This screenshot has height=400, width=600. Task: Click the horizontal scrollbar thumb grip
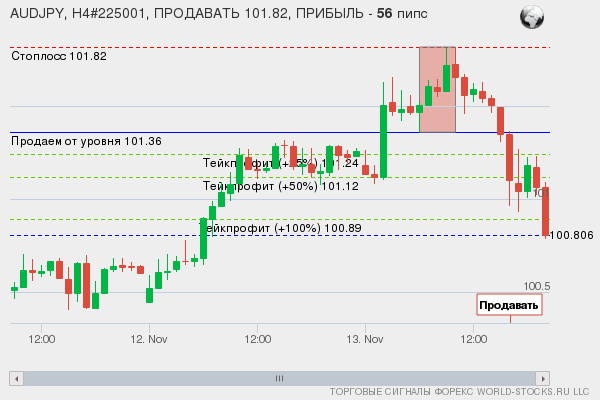point(279,378)
